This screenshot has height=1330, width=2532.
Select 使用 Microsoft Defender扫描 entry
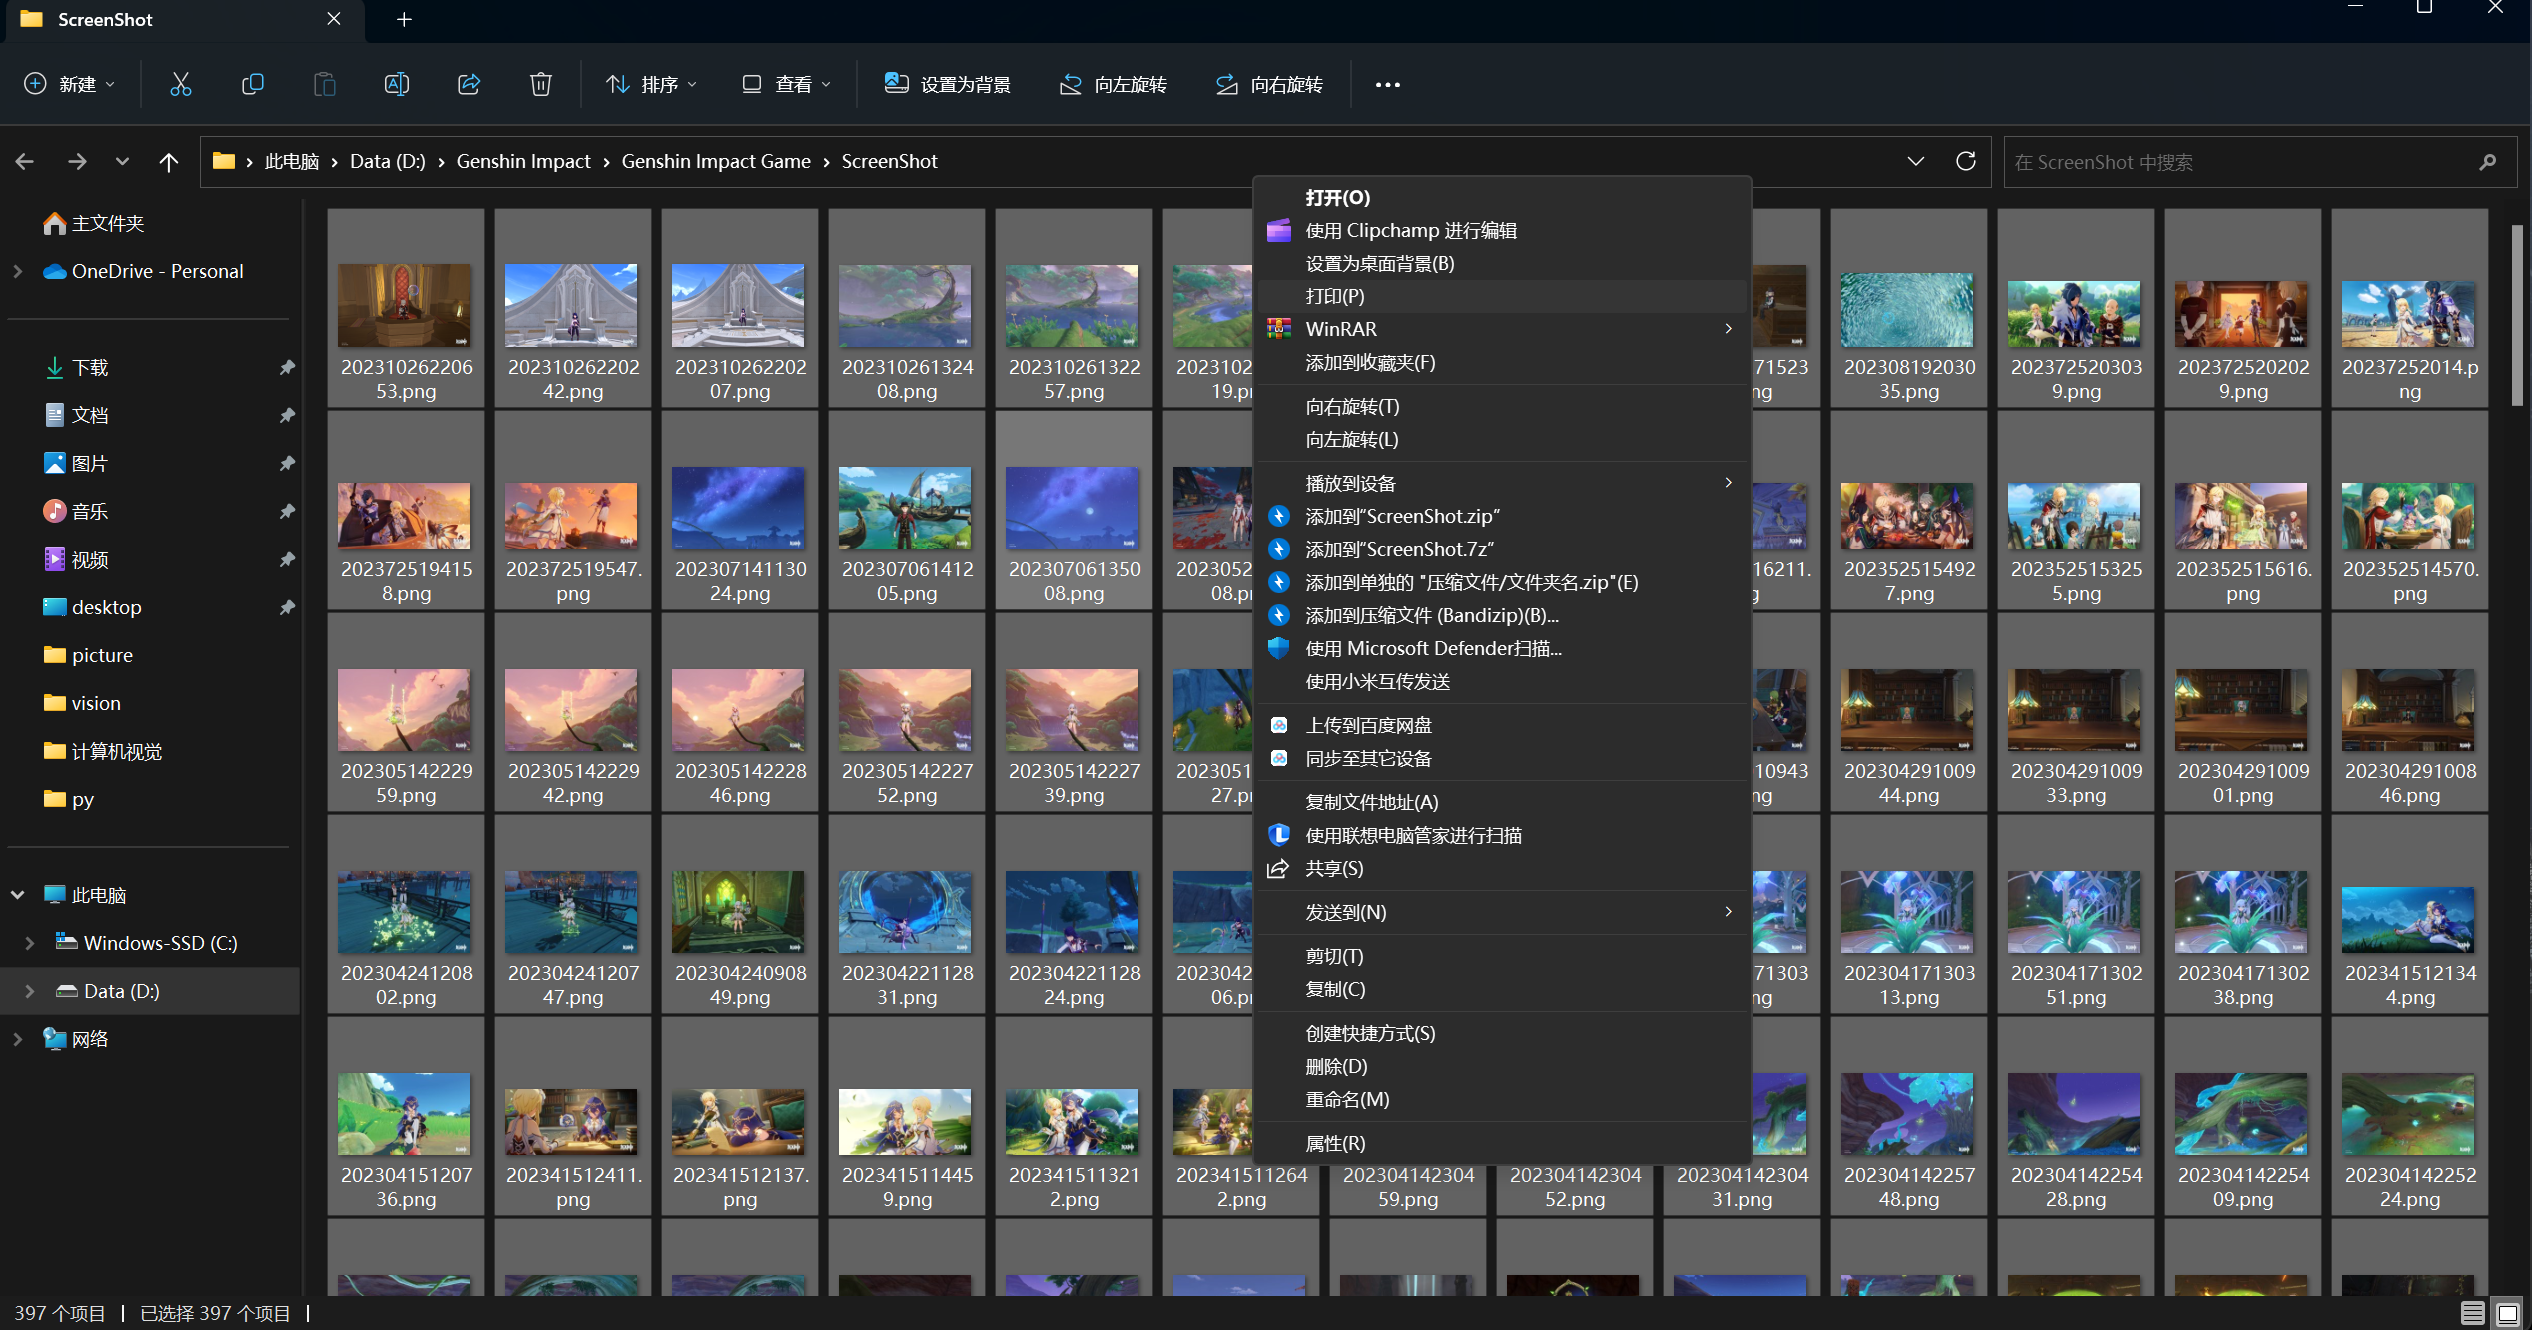coord(1501,648)
